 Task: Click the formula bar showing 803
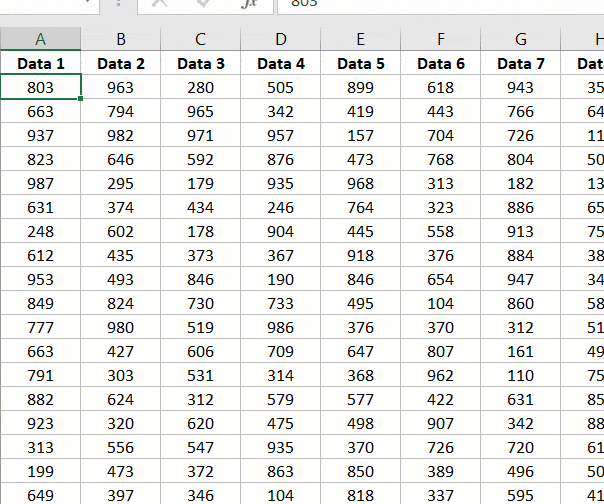440,6
